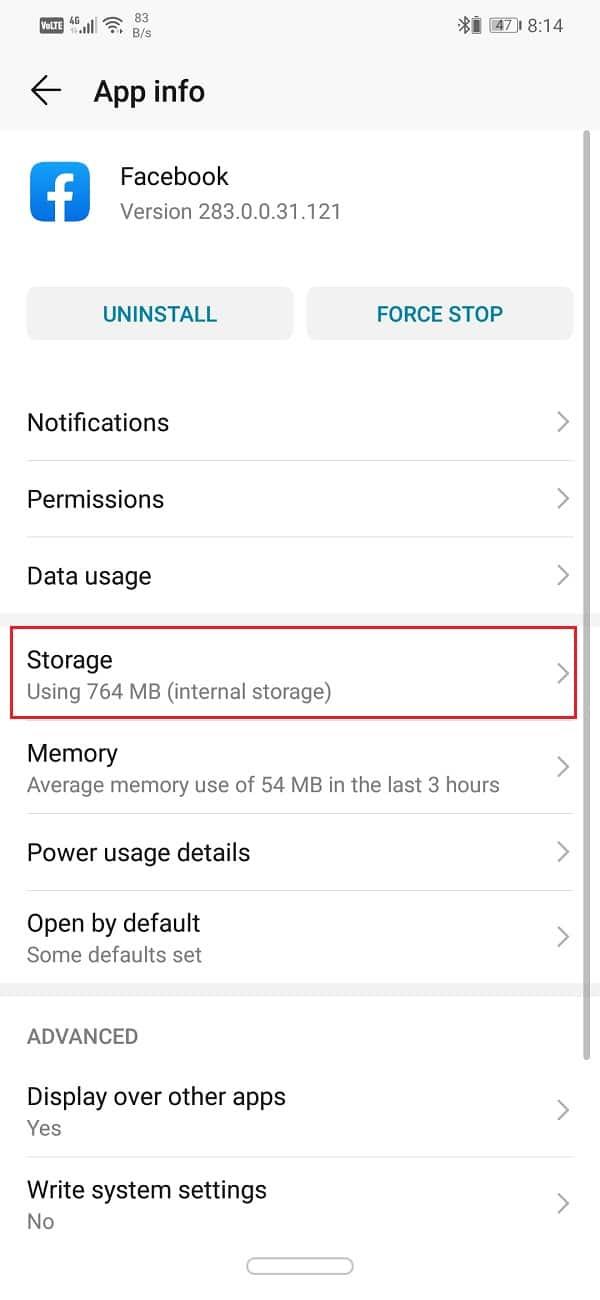Expand the Power usage details chevron
This screenshot has width=600, height=1300.
tap(563, 852)
